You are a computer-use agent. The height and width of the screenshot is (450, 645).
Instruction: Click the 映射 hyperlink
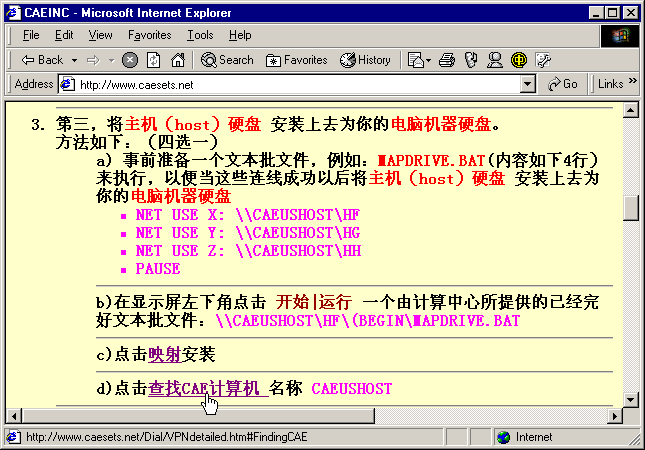(x=164, y=354)
